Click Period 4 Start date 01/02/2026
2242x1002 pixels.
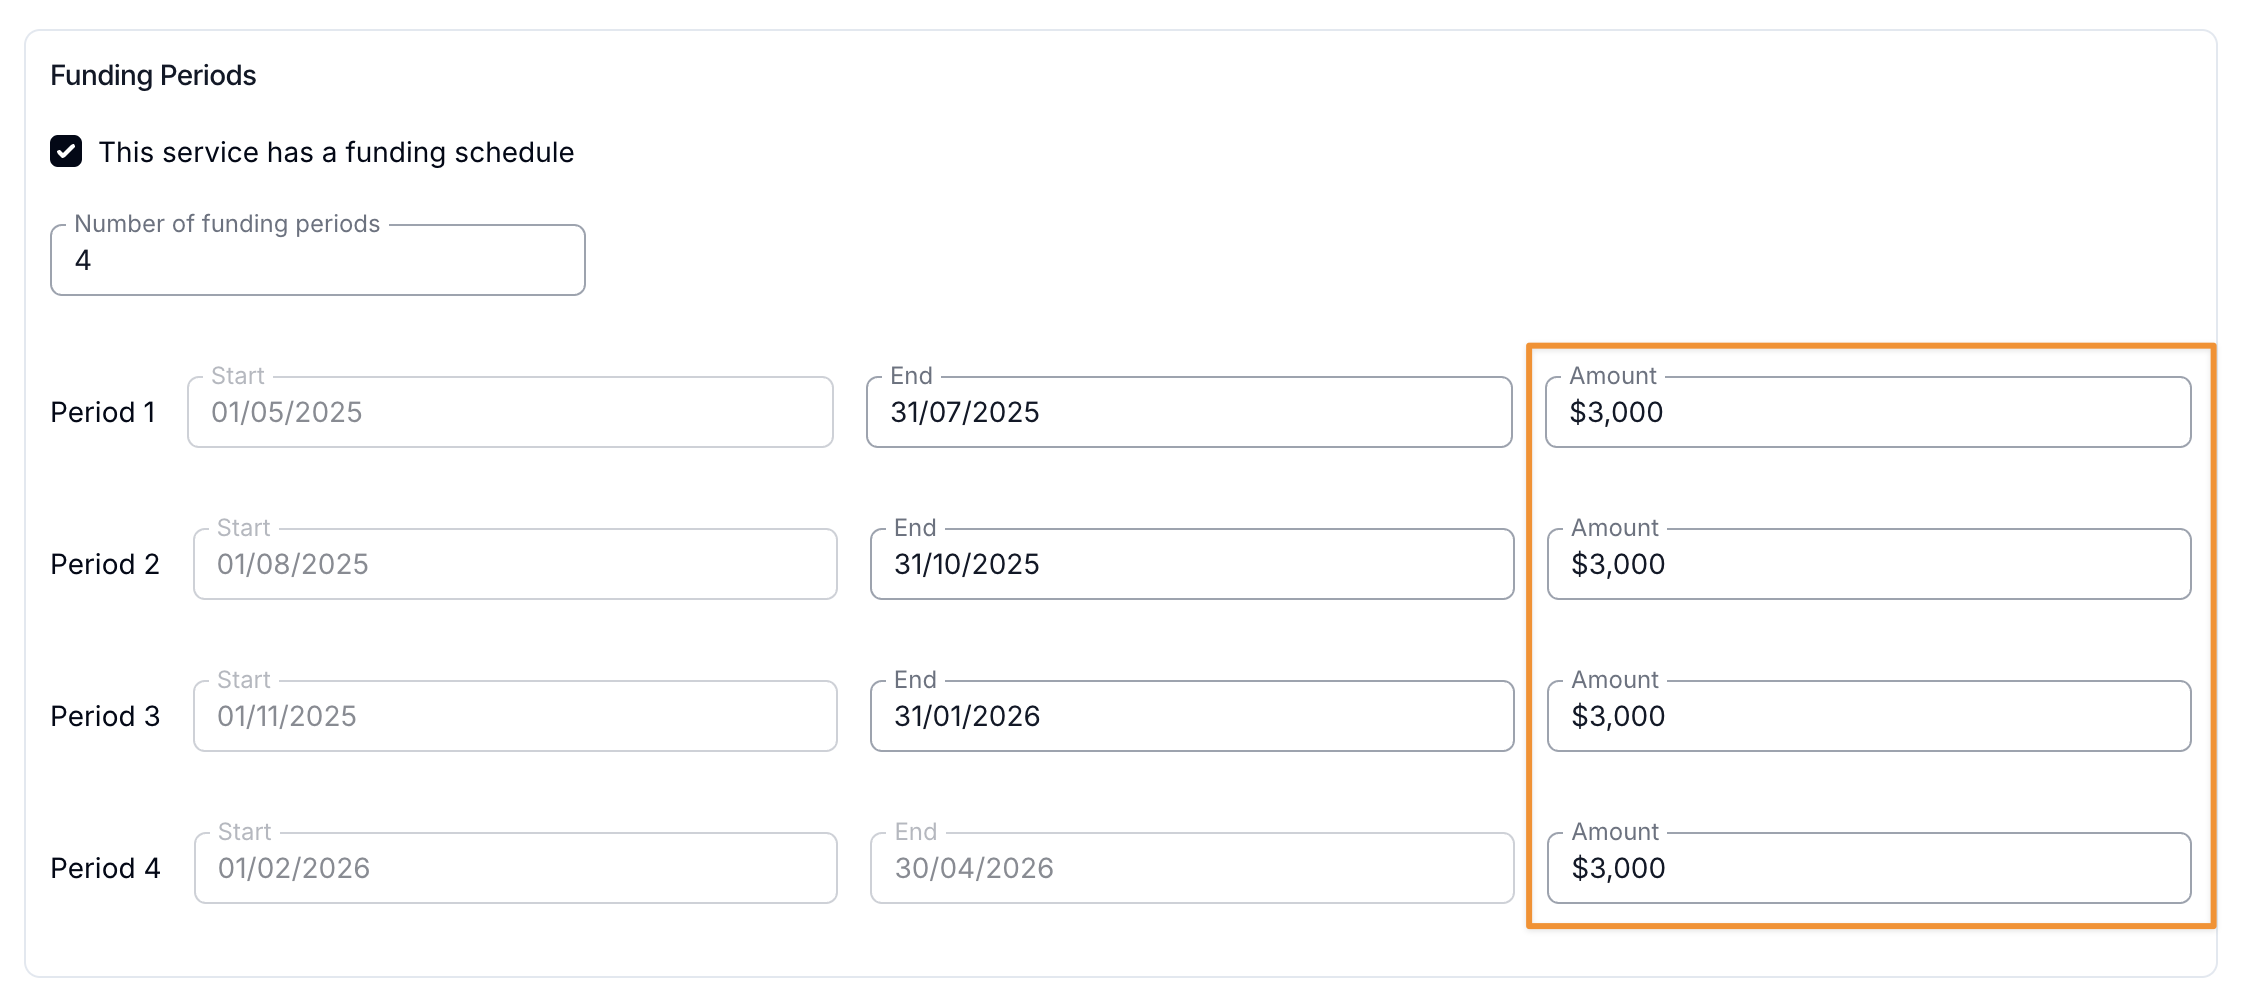[515, 868]
